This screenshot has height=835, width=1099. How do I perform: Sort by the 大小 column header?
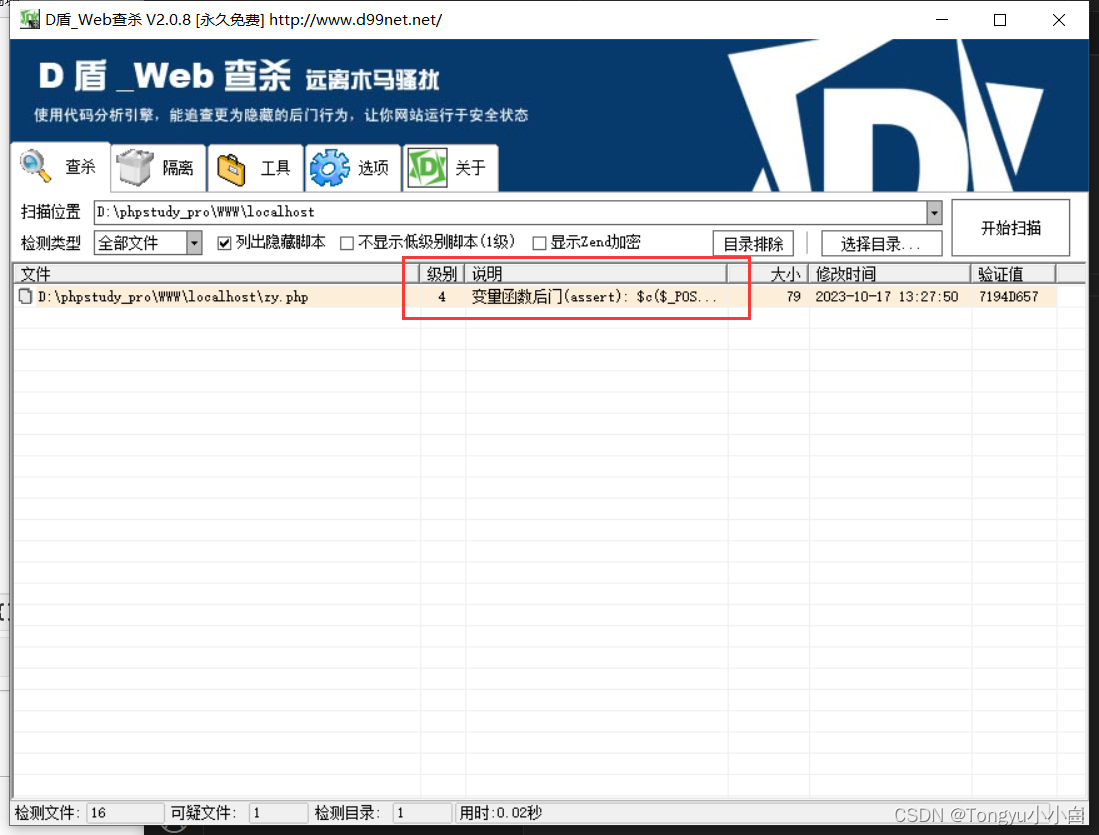tap(768, 273)
